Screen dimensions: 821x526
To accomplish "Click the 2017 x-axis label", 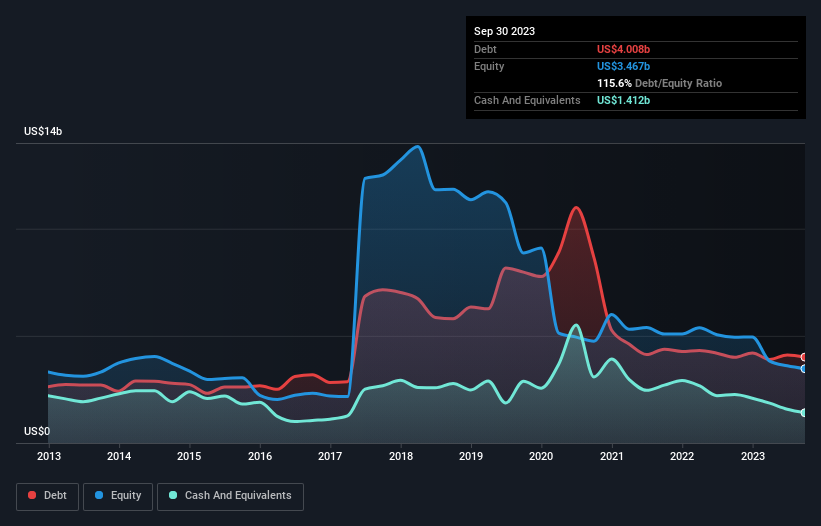I will tap(330, 456).
